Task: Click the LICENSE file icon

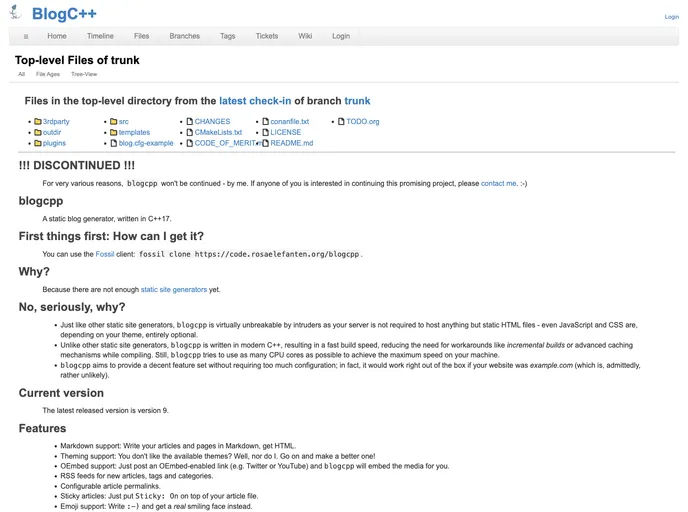Action: tap(265, 133)
